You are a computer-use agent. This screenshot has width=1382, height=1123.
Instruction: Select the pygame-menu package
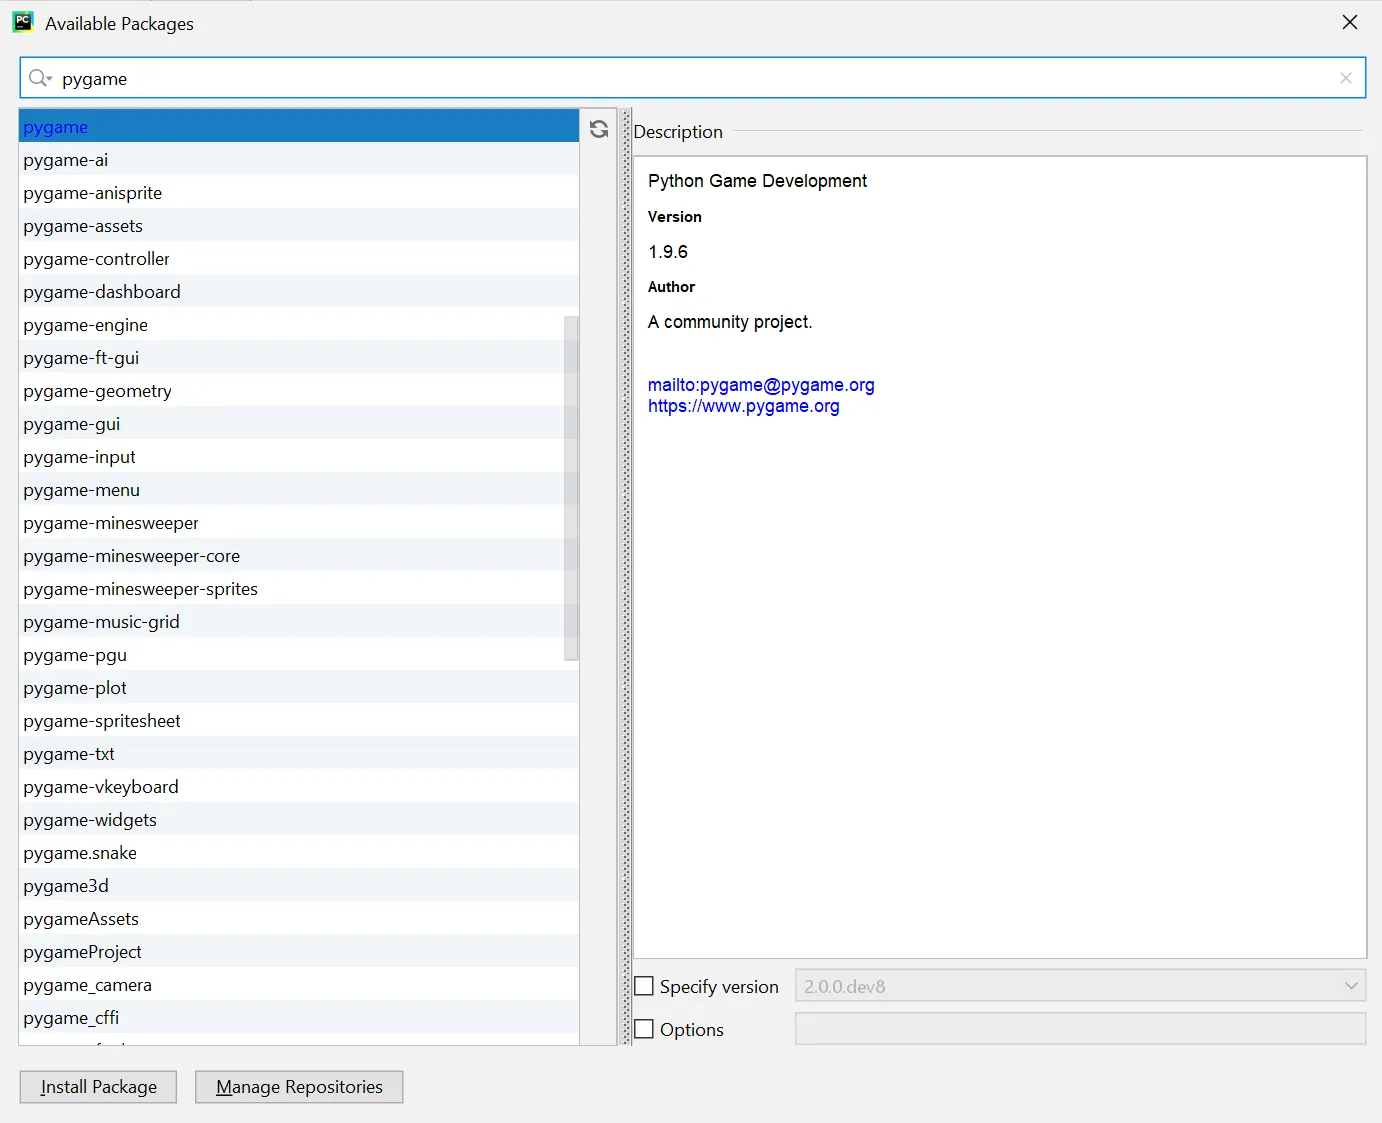click(299, 490)
